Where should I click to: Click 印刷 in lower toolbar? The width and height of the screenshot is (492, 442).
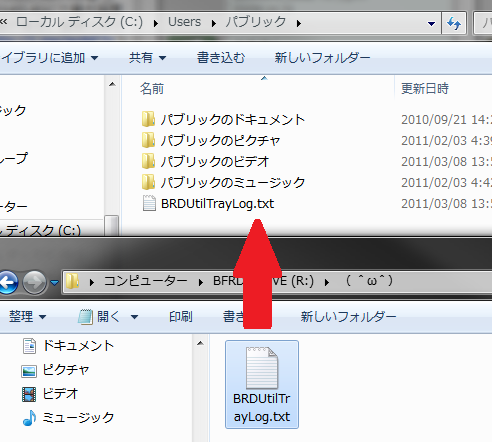click(181, 317)
